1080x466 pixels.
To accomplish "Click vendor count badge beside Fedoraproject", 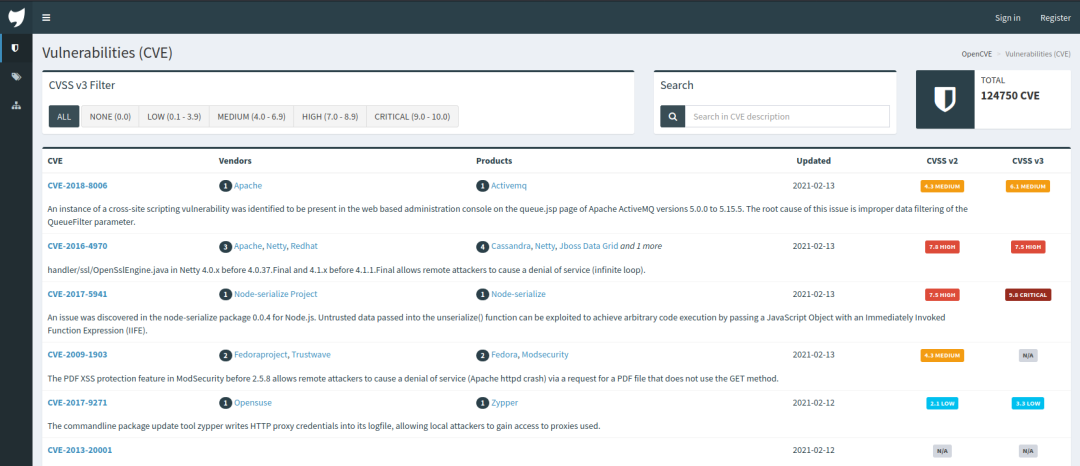I will coord(225,355).
